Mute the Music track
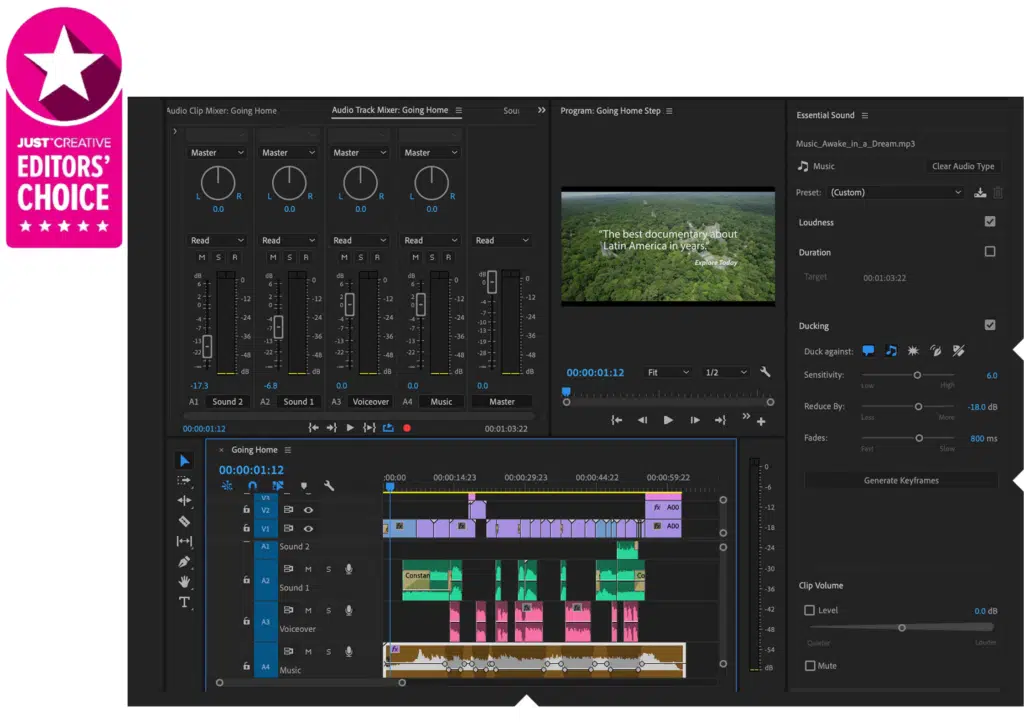Screen dimensions: 1024x724 308,652
